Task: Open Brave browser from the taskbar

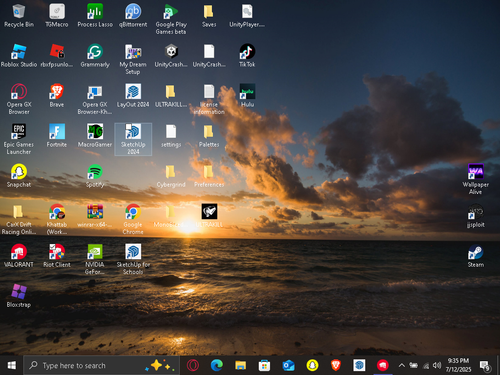Action: tap(336, 365)
